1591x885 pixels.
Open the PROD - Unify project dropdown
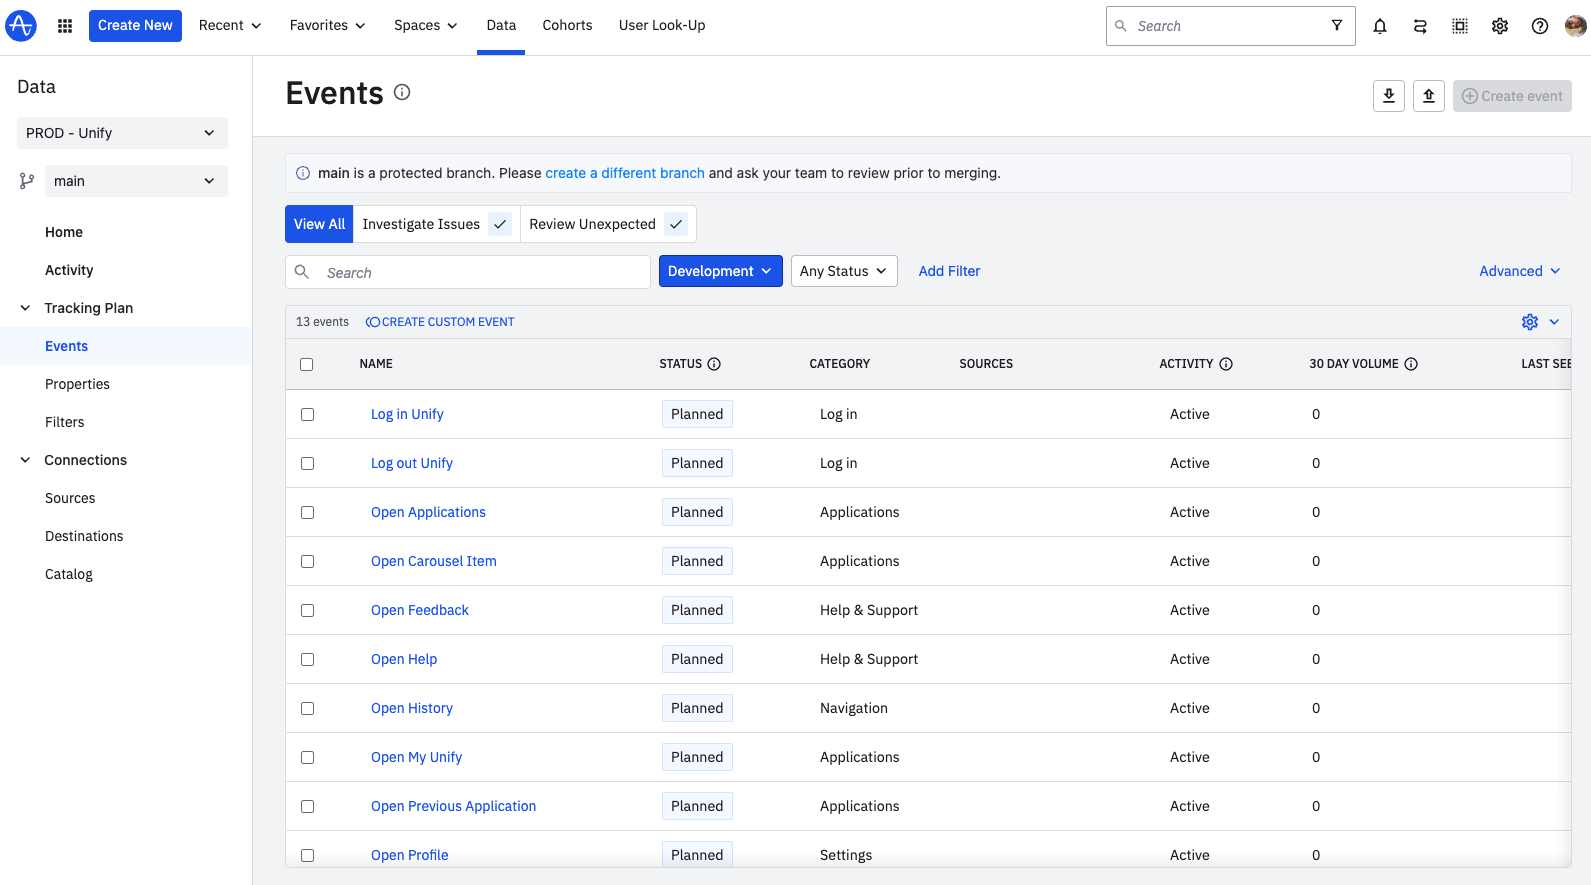point(122,133)
